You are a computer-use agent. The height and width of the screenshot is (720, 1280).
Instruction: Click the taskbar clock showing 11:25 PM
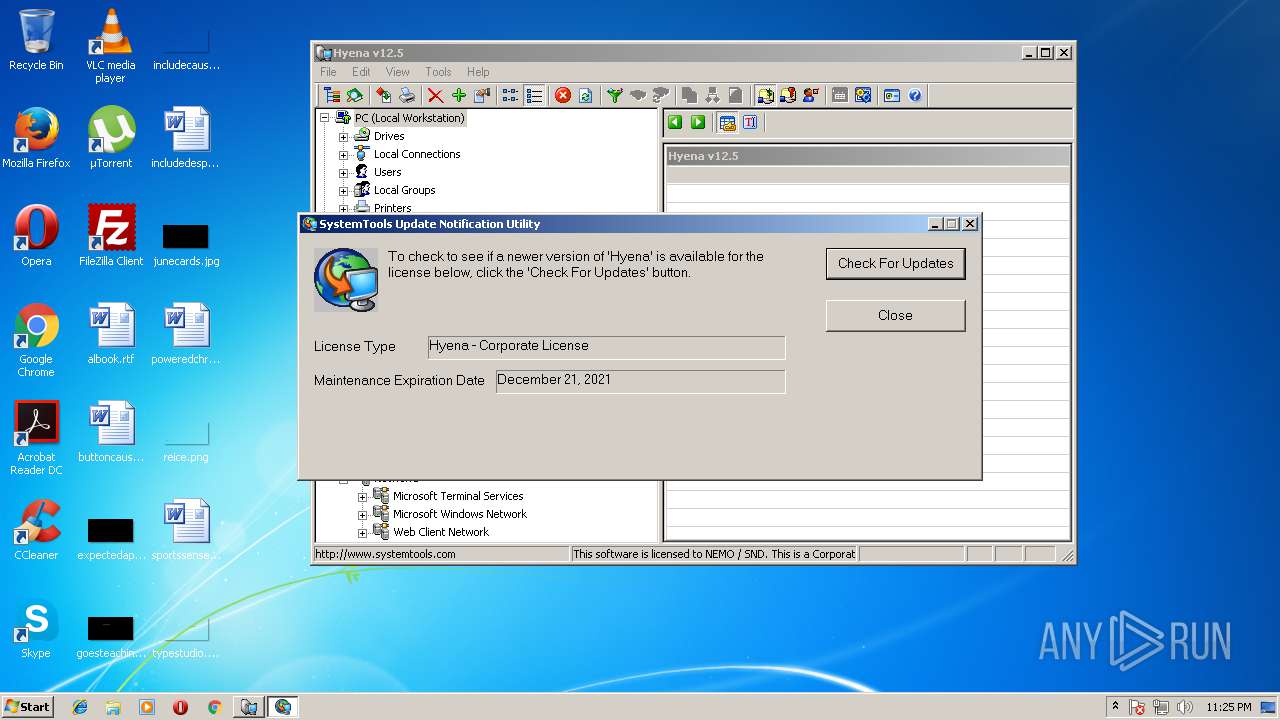tap(1229, 707)
